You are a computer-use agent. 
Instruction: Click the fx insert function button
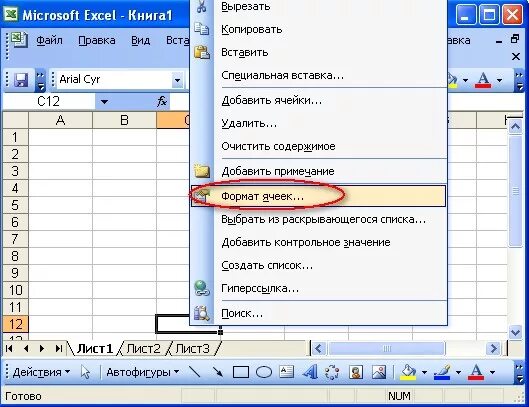162,101
